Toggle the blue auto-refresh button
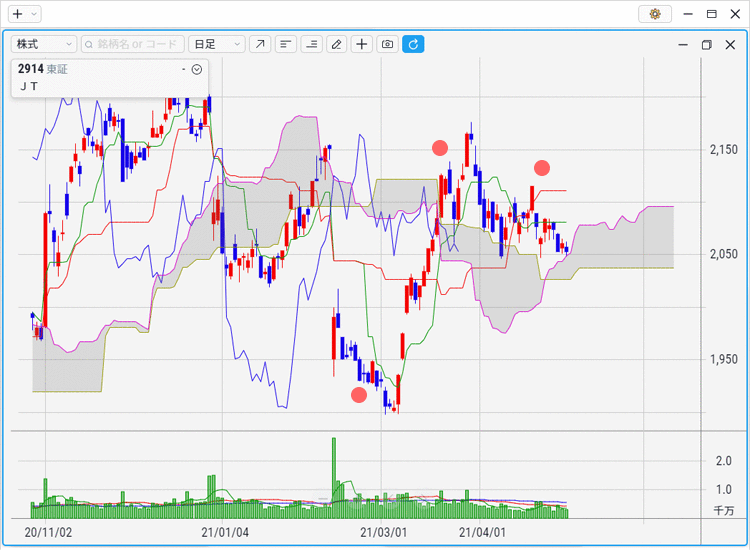The width and height of the screenshot is (750, 550). (413, 44)
